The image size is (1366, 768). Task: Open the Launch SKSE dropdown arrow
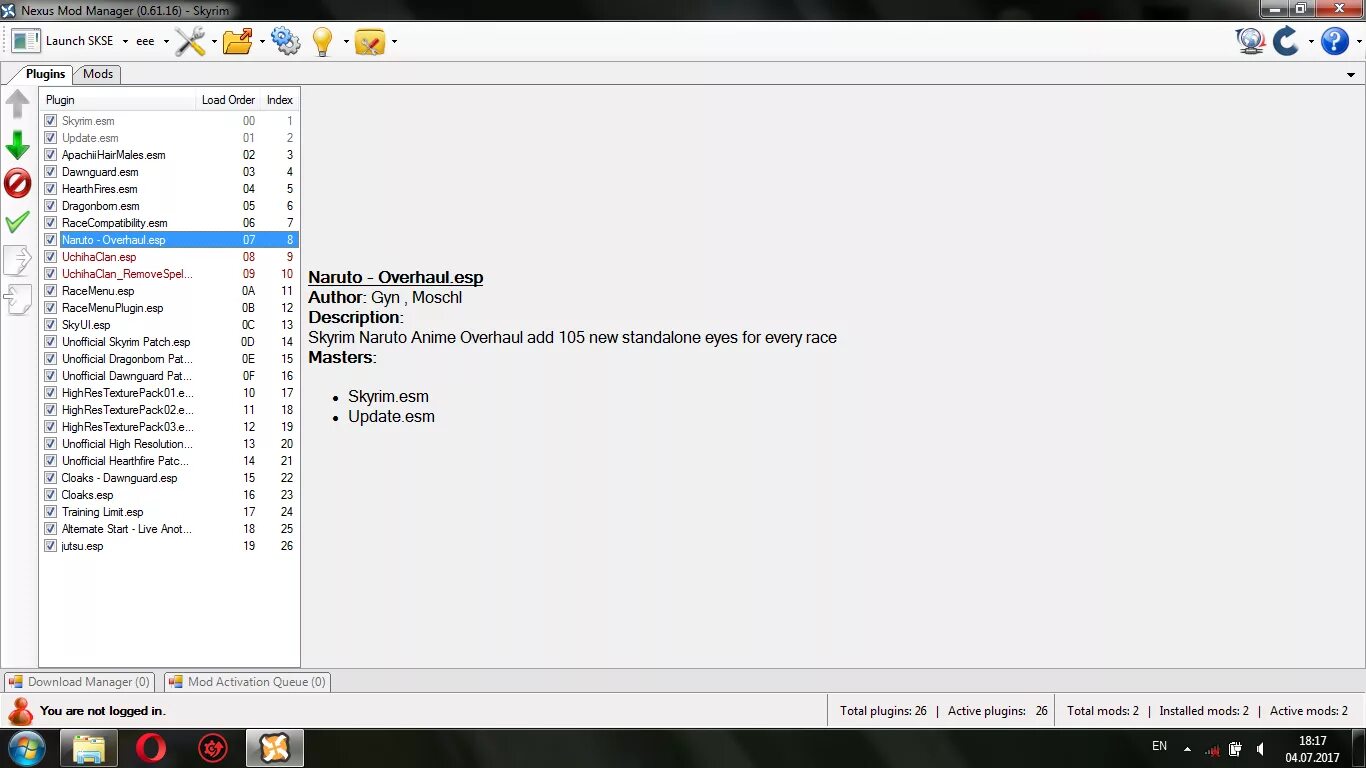[125, 42]
